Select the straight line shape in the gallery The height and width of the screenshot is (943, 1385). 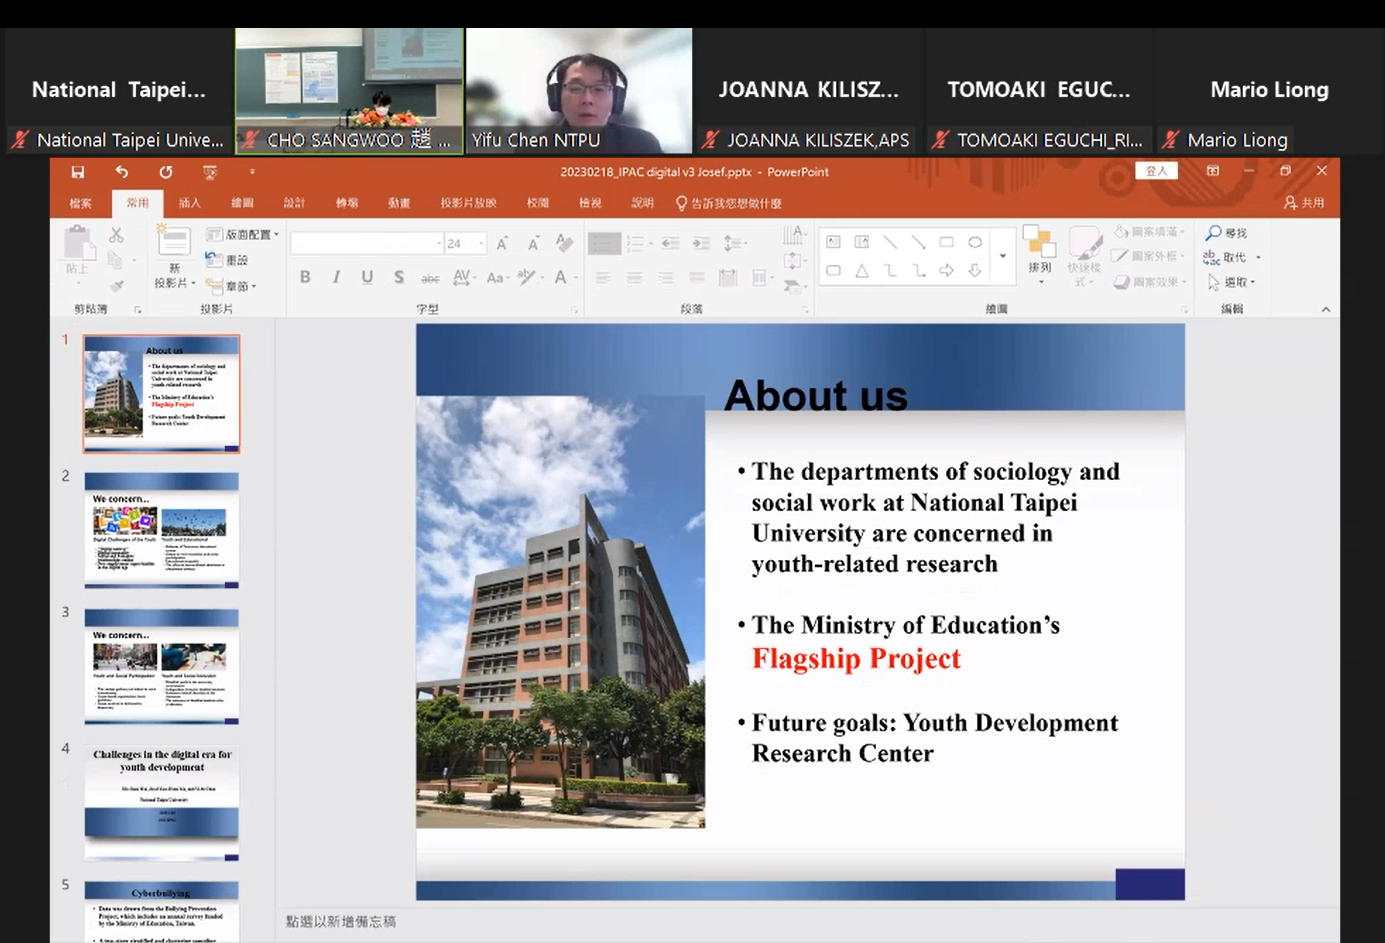[x=890, y=242]
